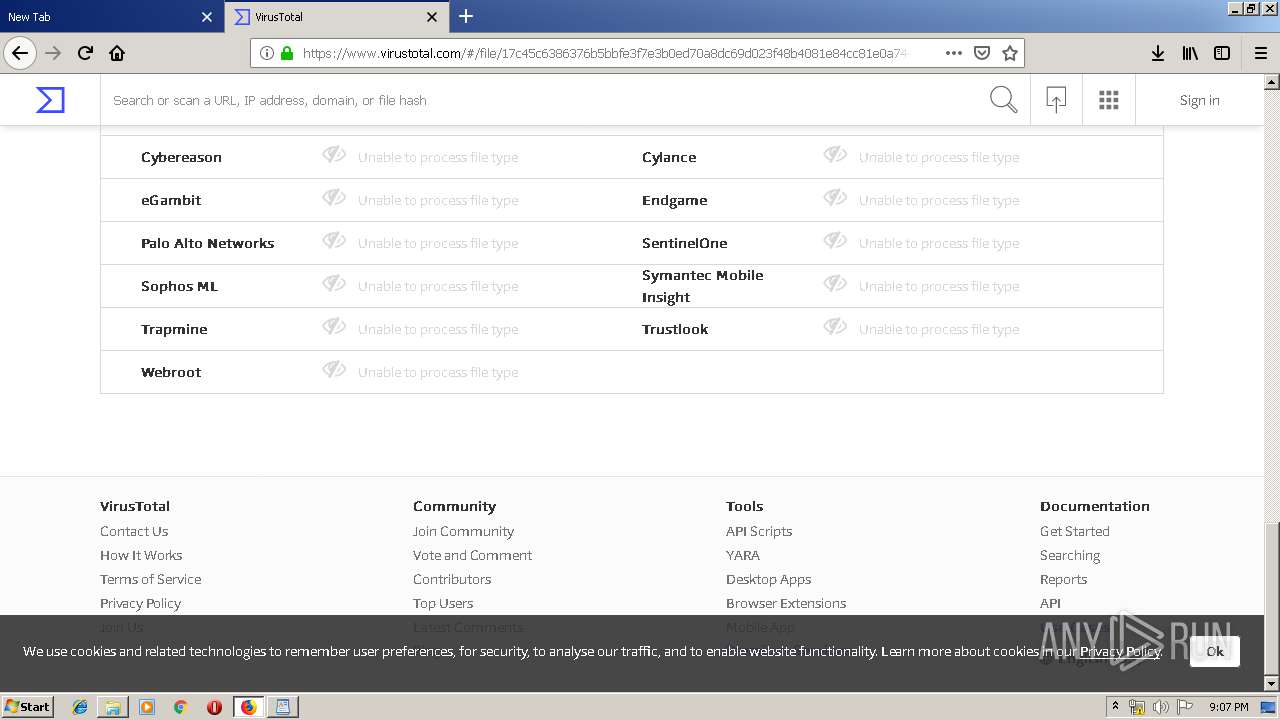
Task: Open How It Works link
Action: (x=141, y=555)
